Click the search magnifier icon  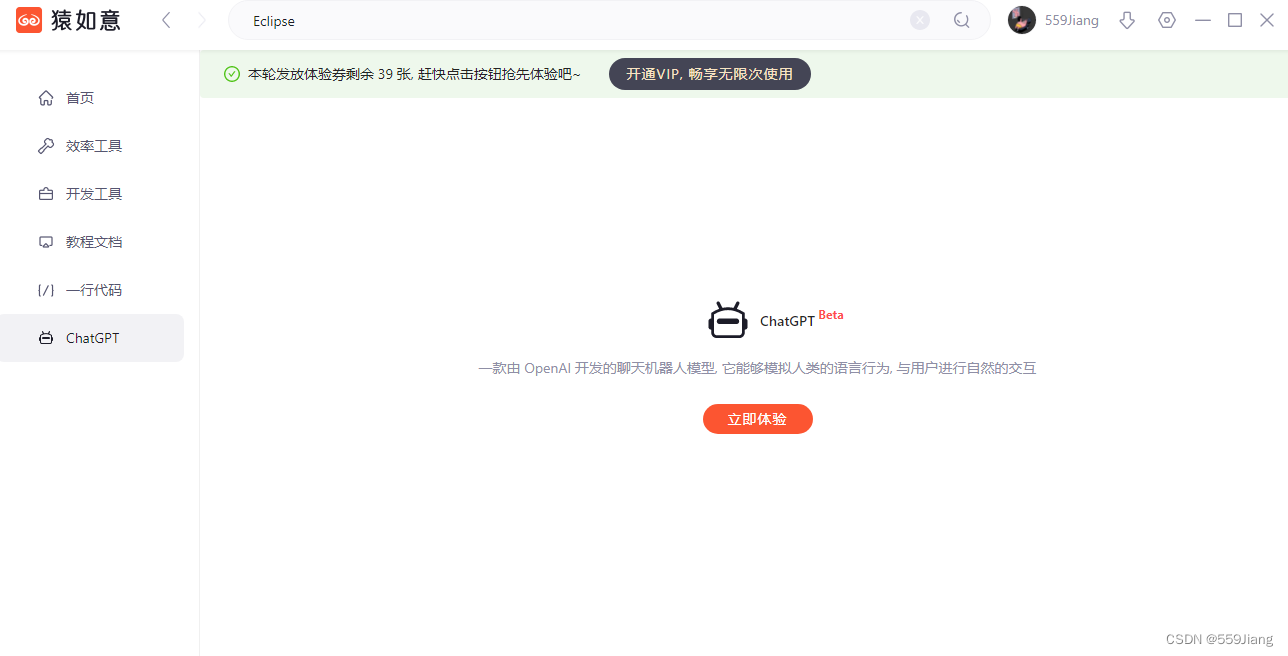pos(962,20)
